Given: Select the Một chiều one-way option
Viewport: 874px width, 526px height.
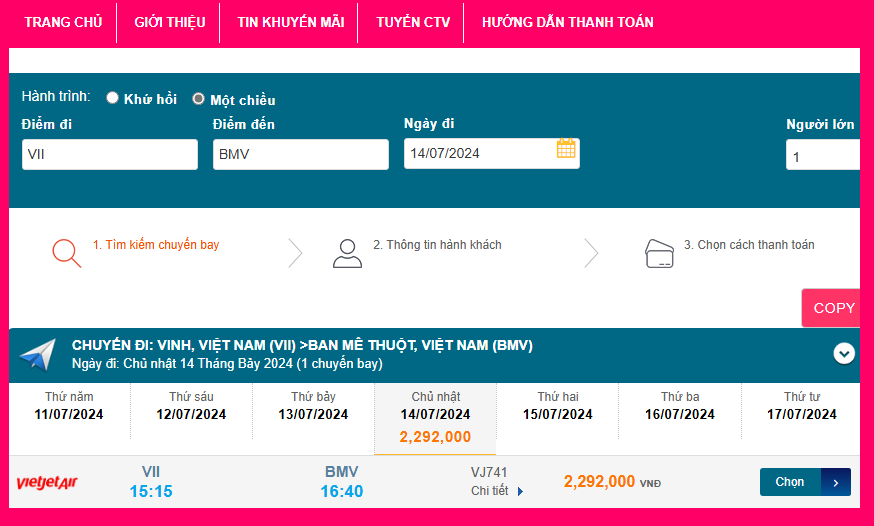Looking at the screenshot, I should pyautogui.click(x=198, y=99).
